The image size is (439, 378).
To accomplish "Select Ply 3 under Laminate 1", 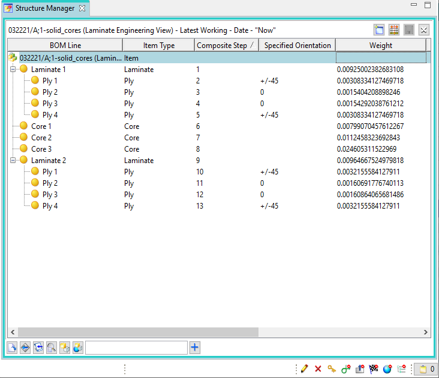I will tap(50, 103).
